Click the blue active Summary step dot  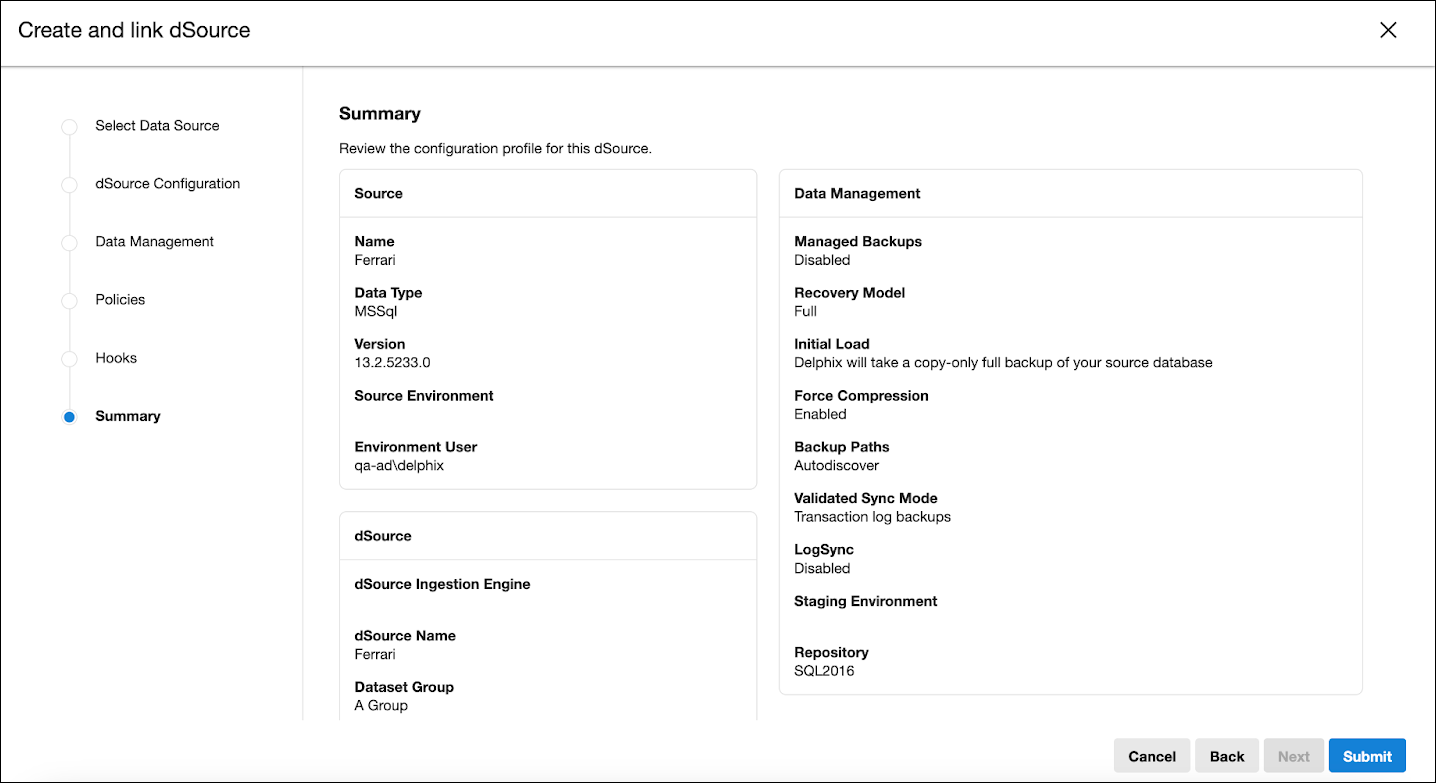click(69, 417)
